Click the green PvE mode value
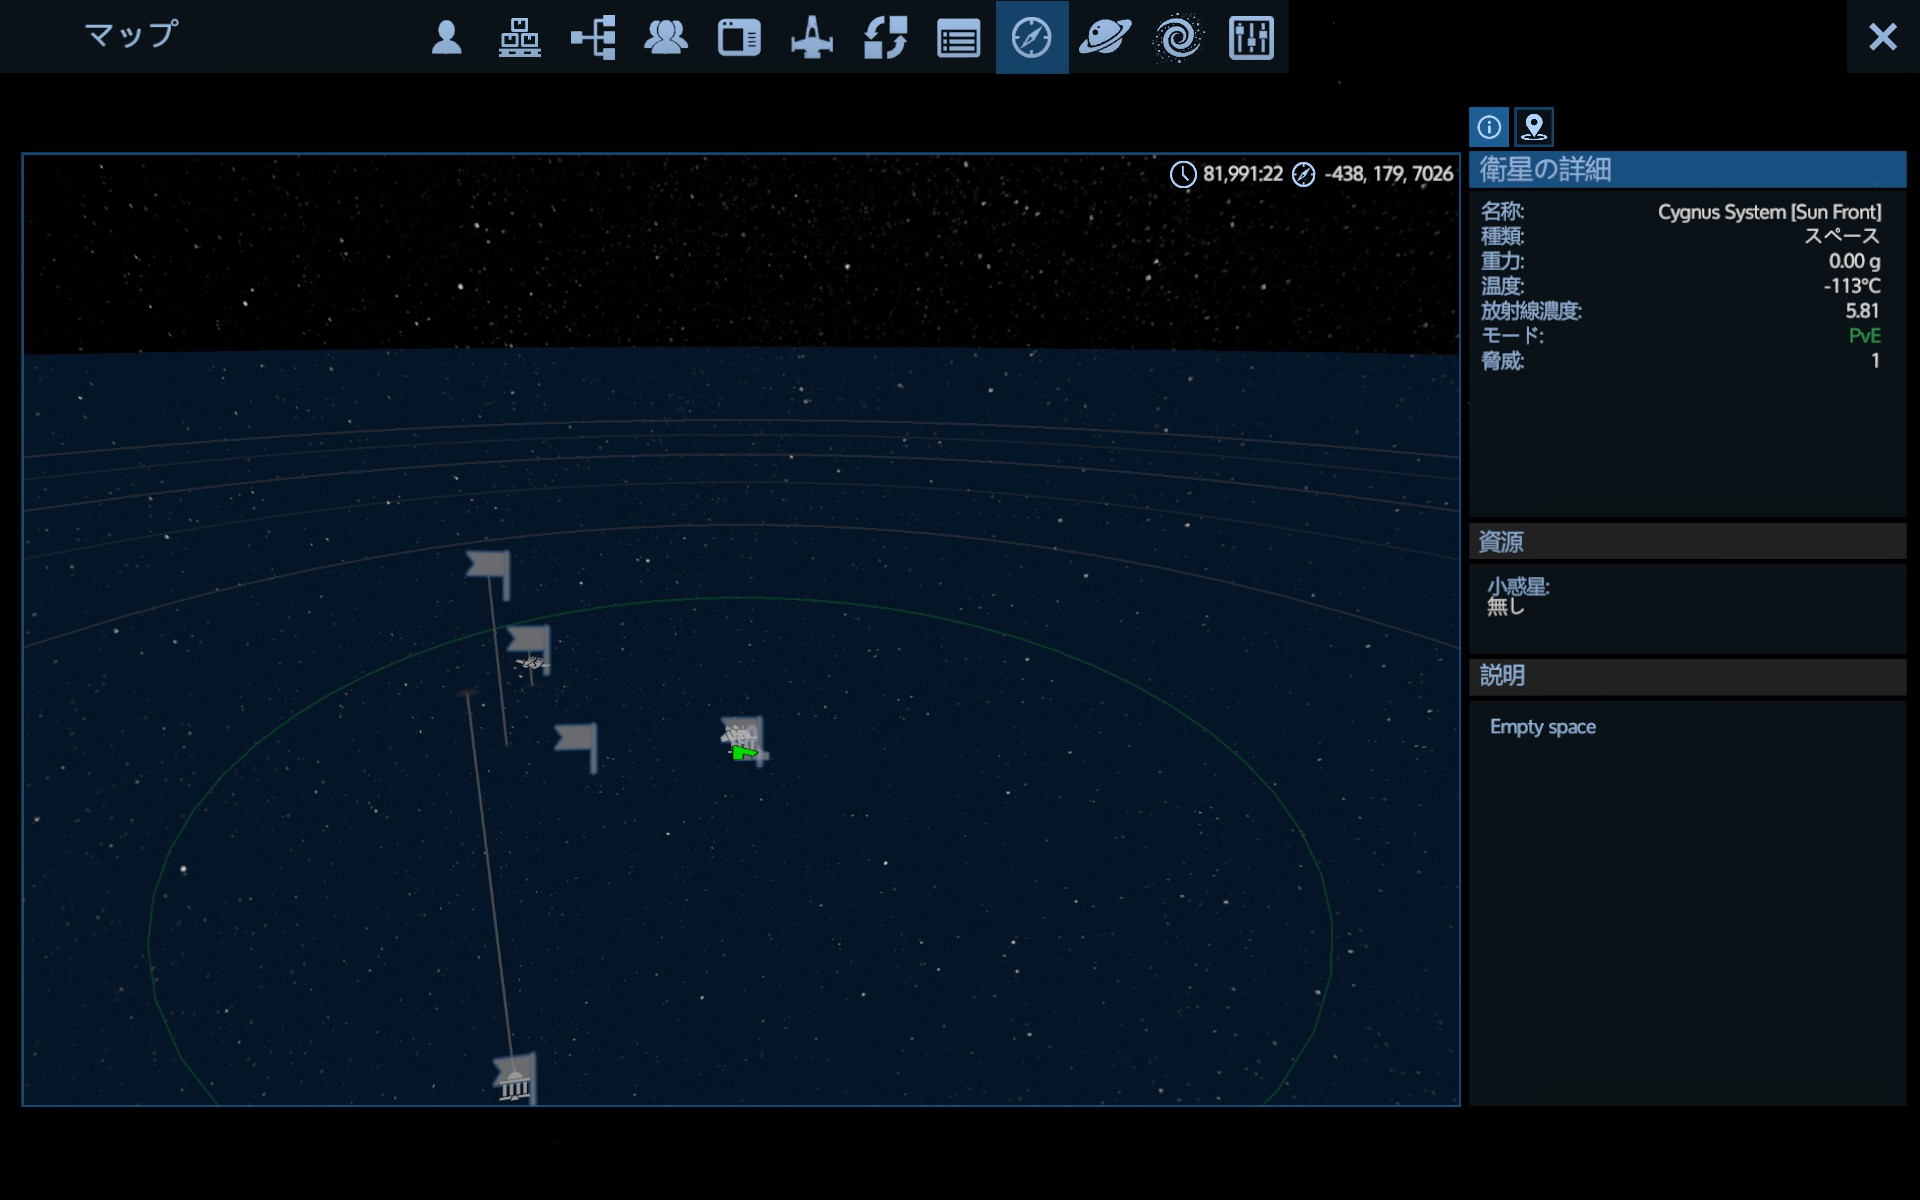 (x=1864, y=336)
